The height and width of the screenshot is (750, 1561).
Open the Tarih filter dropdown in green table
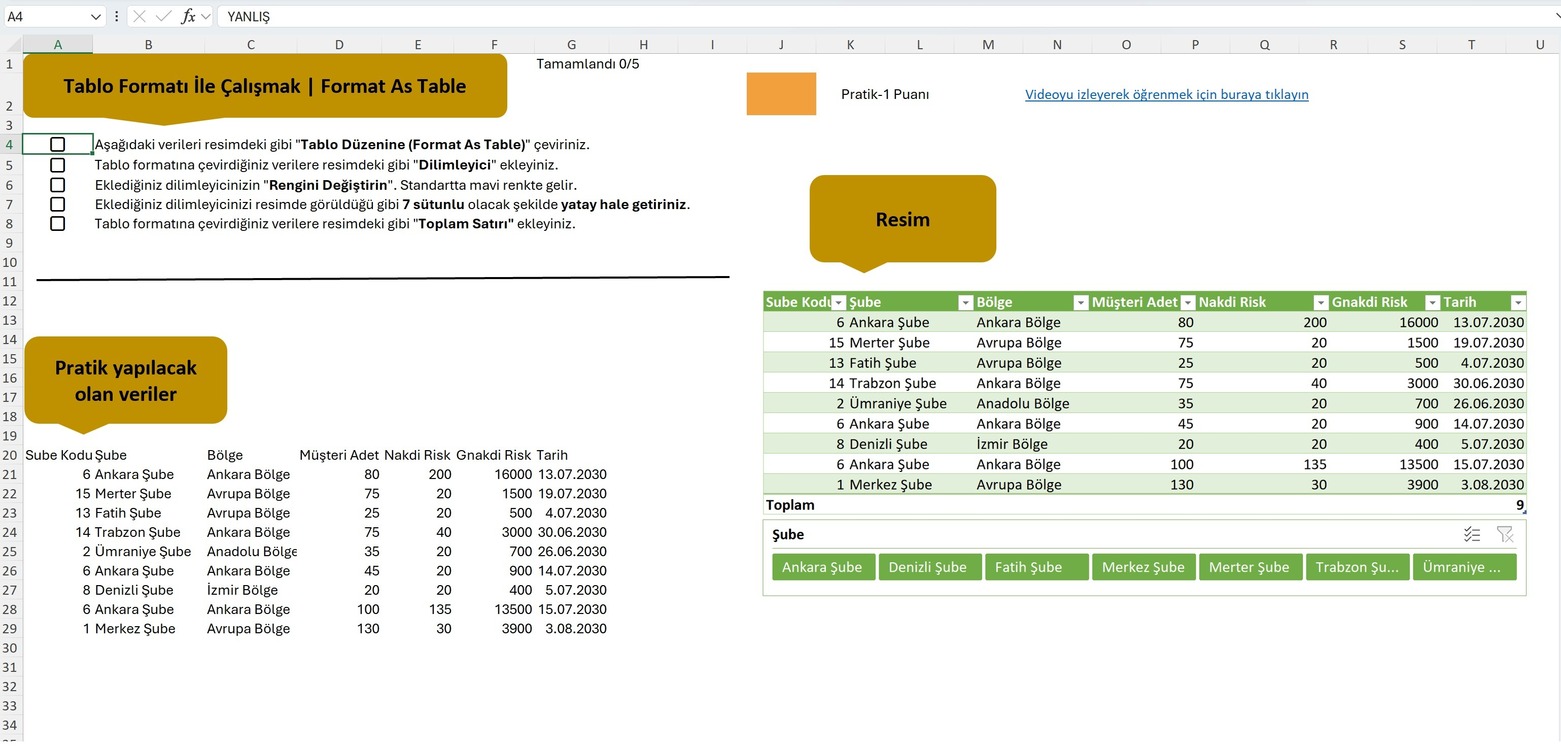pos(1518,302)
